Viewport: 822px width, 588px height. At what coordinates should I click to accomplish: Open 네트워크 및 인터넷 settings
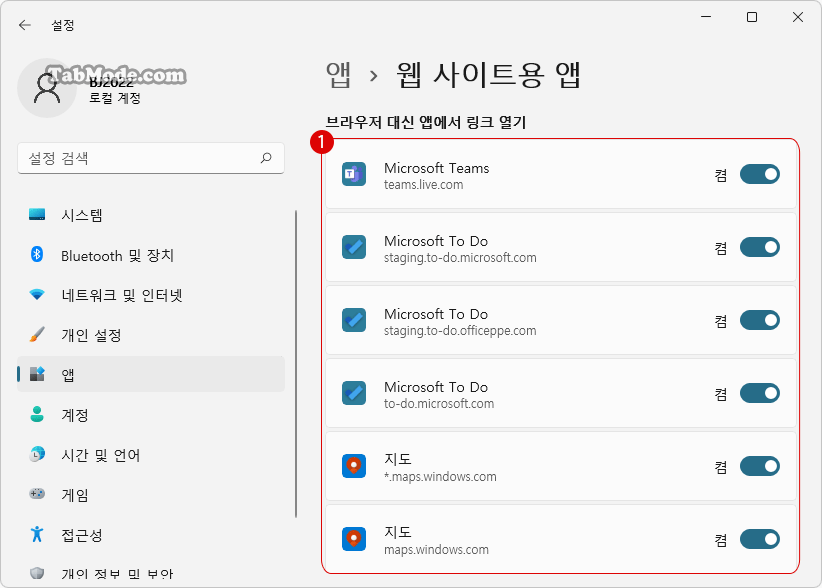151,295
